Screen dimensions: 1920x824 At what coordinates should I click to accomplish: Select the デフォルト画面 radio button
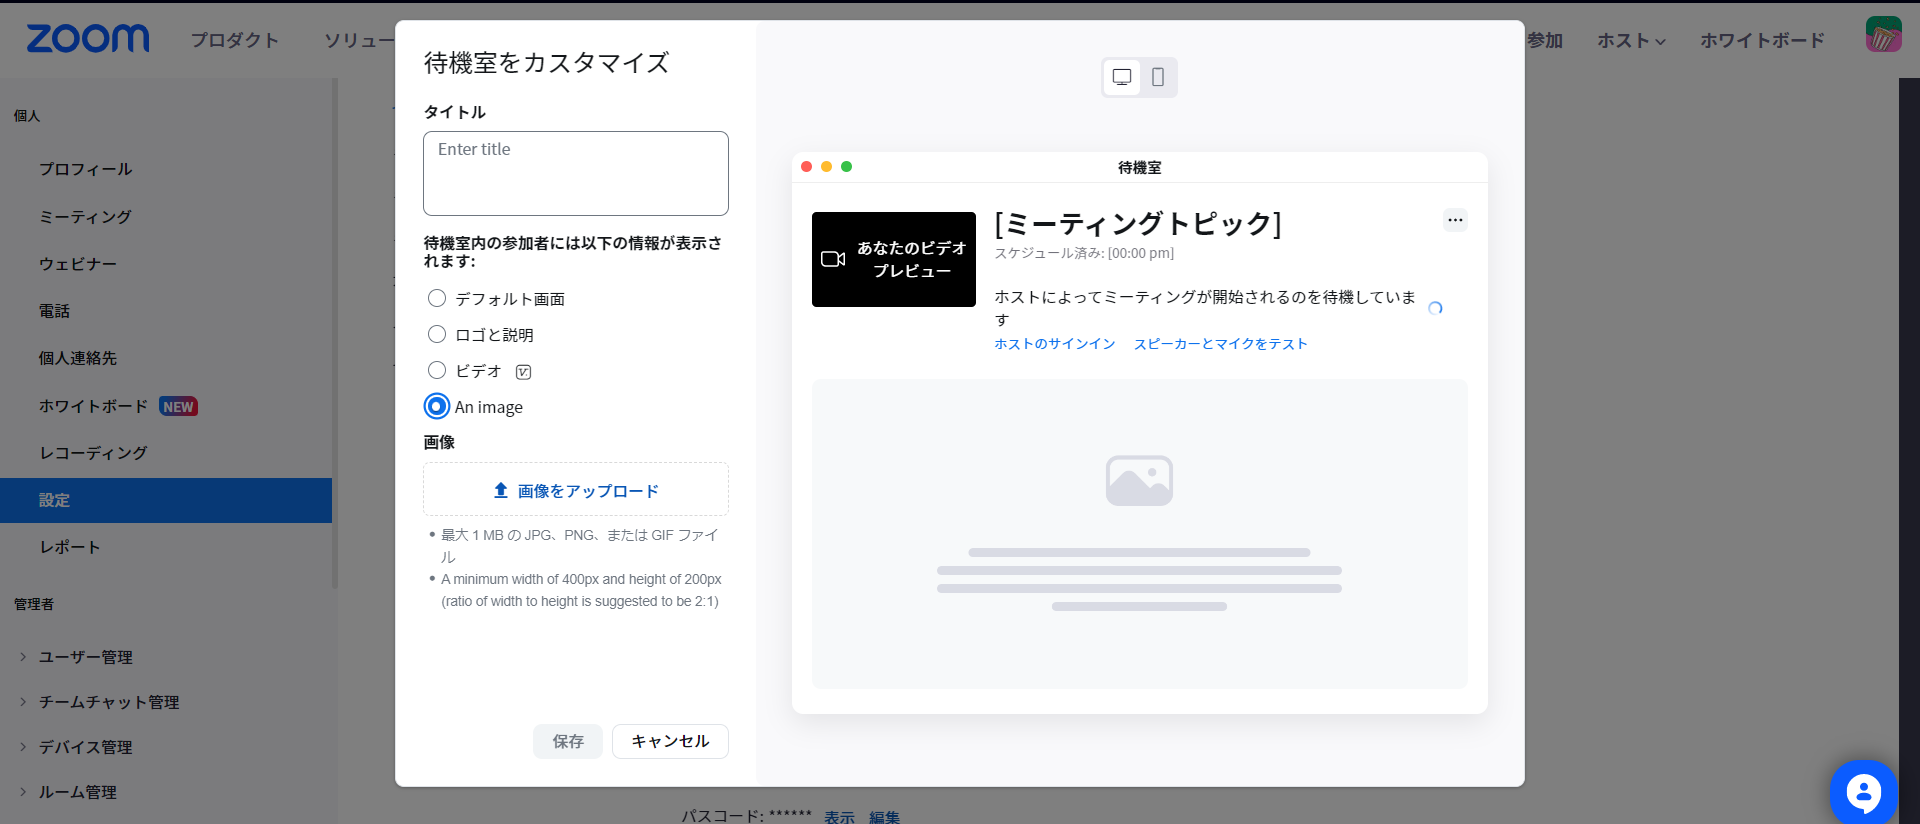point(437,299)
